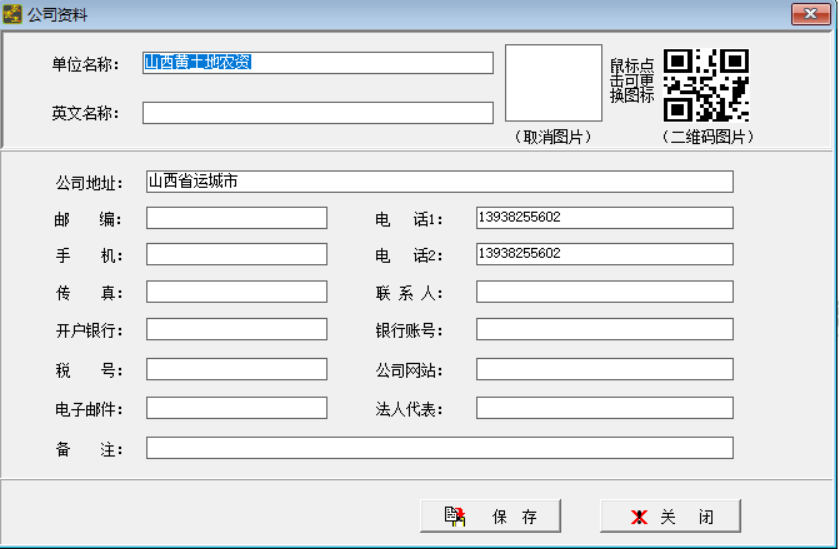
Task: Click the 保存 button
Action: pyautogui.click(x=491, y=516)
